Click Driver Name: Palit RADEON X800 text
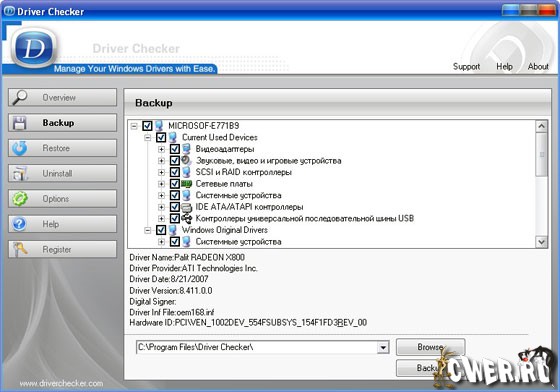 click(x=187, y=257)
